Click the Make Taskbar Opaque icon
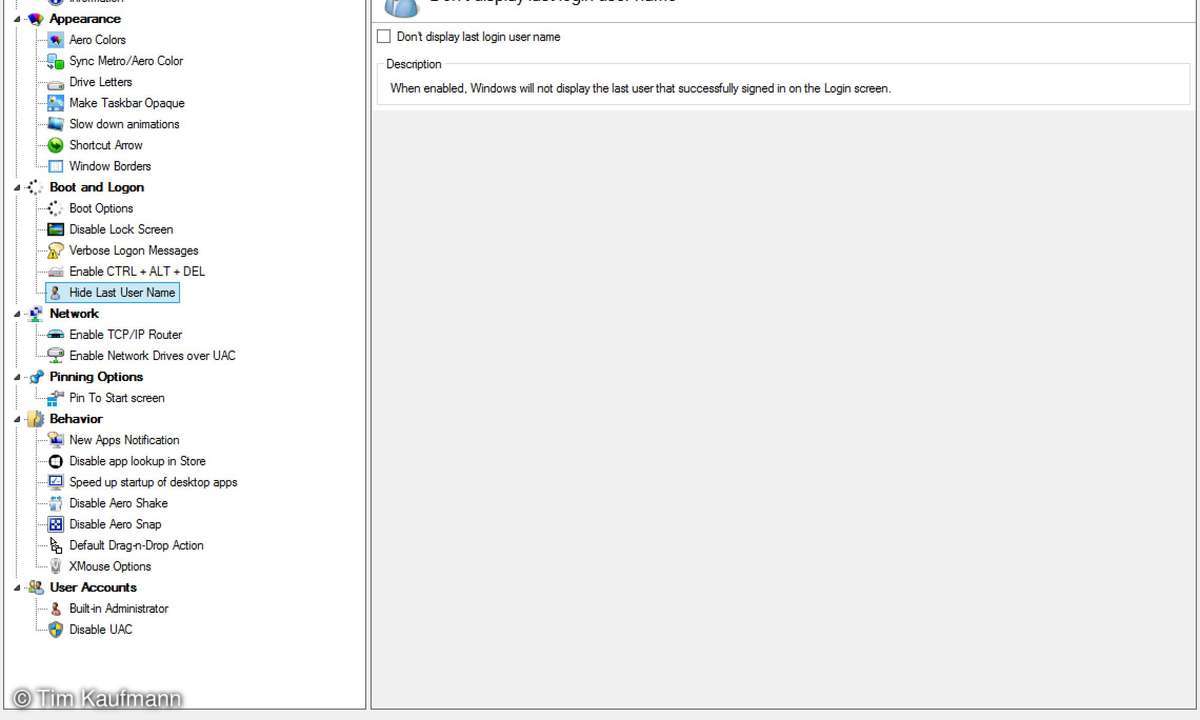Viewport: 1200px width, 720px height. point(56,103)
